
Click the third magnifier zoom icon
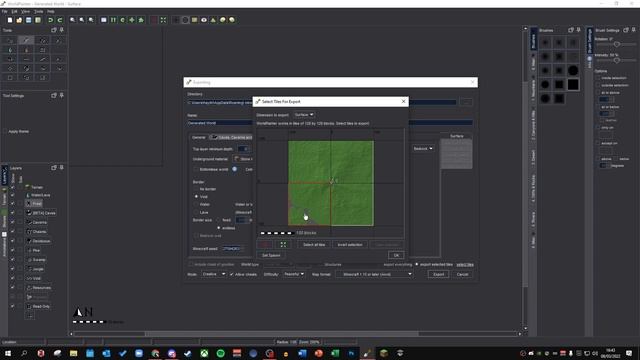click(91, 20)
